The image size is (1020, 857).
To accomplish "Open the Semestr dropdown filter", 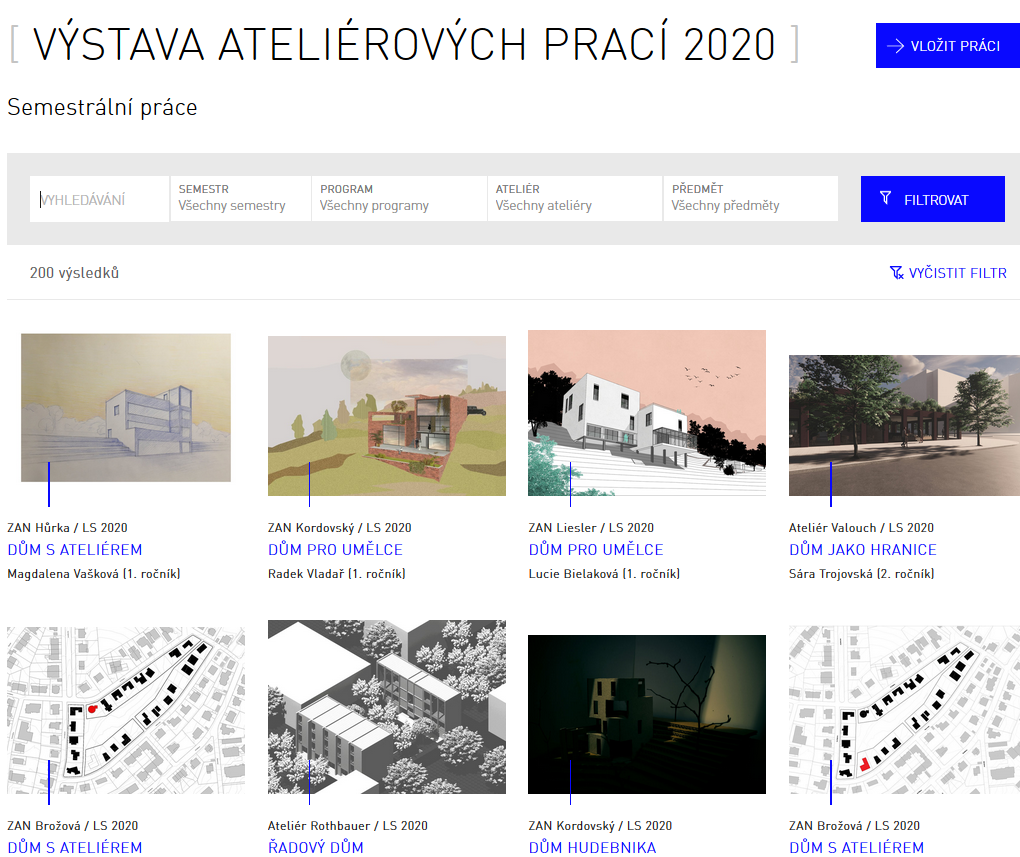I will (241, 198).
